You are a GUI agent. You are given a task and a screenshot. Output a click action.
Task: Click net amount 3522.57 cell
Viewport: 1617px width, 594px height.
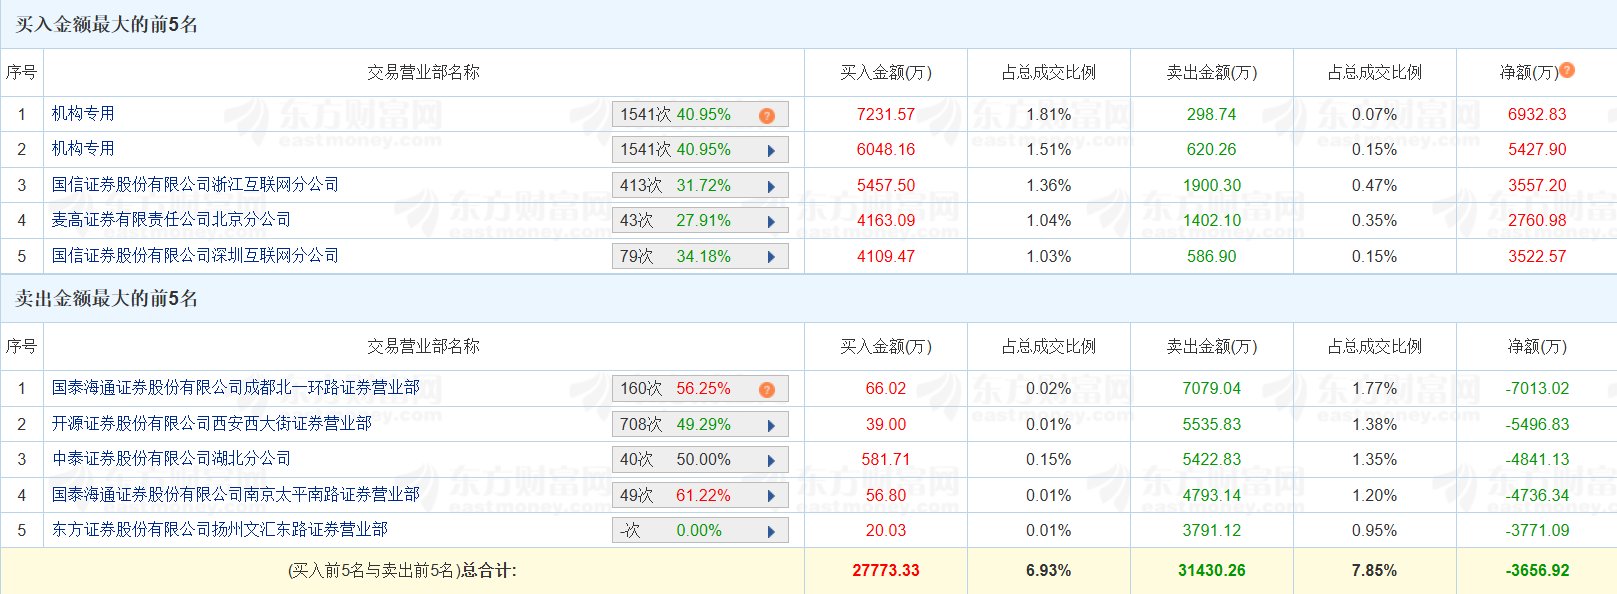[x=1537, y=256]
